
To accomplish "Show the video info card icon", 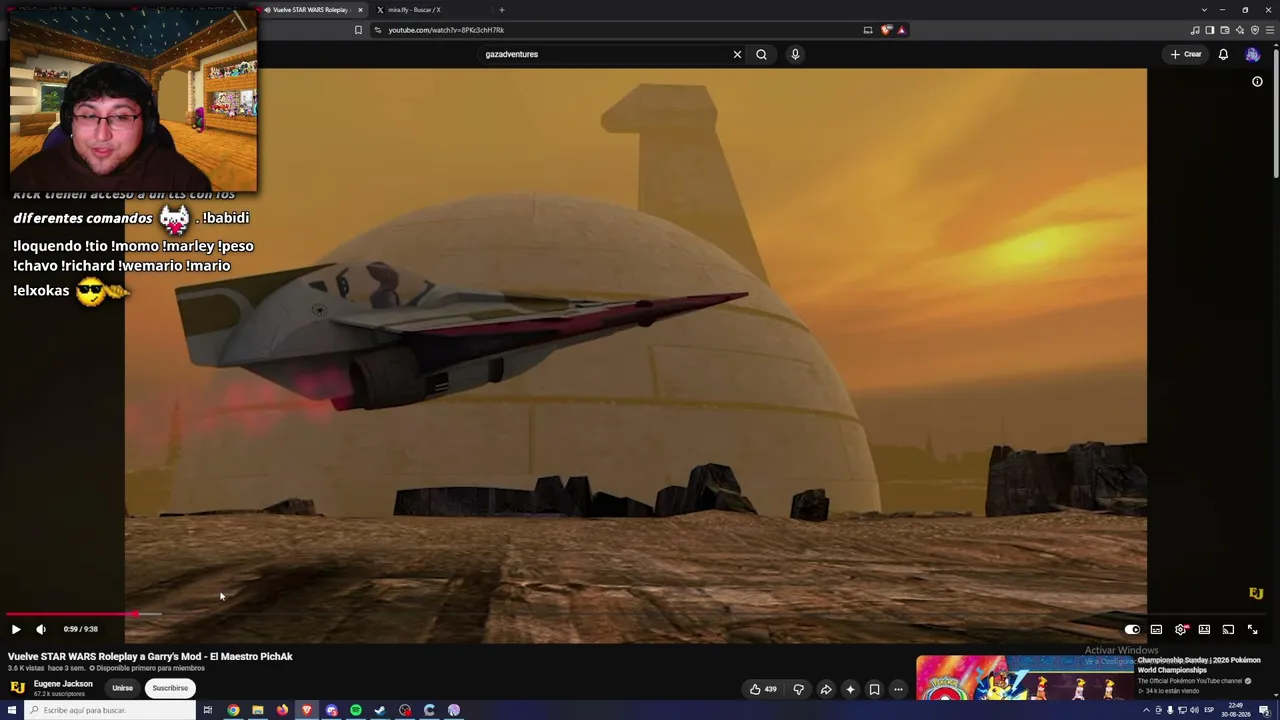I will 1257,82.
